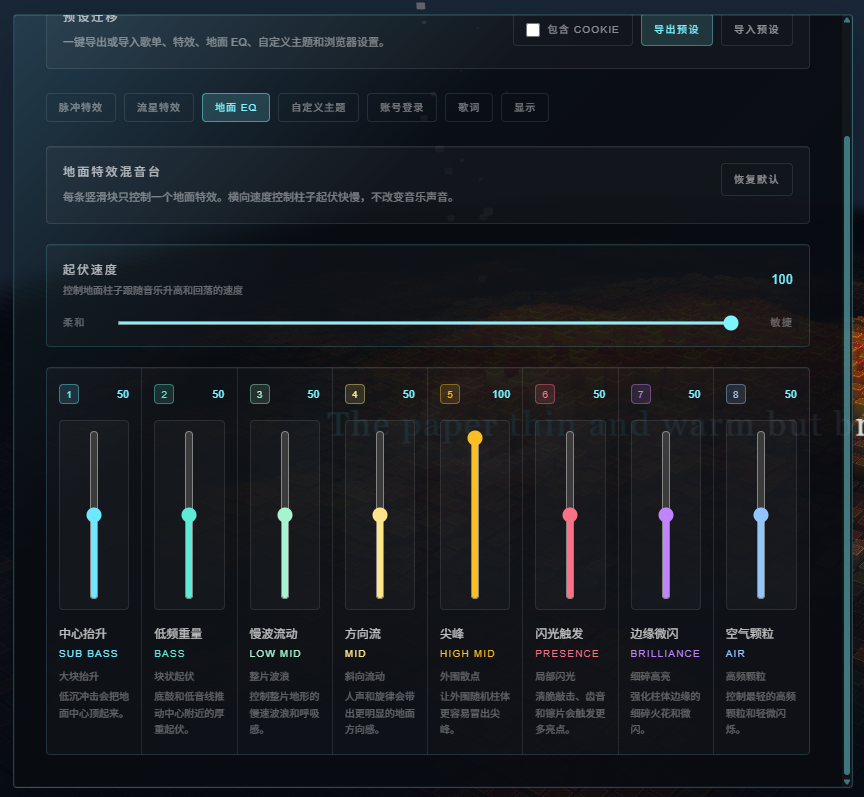The width and height of the screenshot is (864, 797).
Task: Click the 尖峰 channel title
Action: tap(452, 634)
